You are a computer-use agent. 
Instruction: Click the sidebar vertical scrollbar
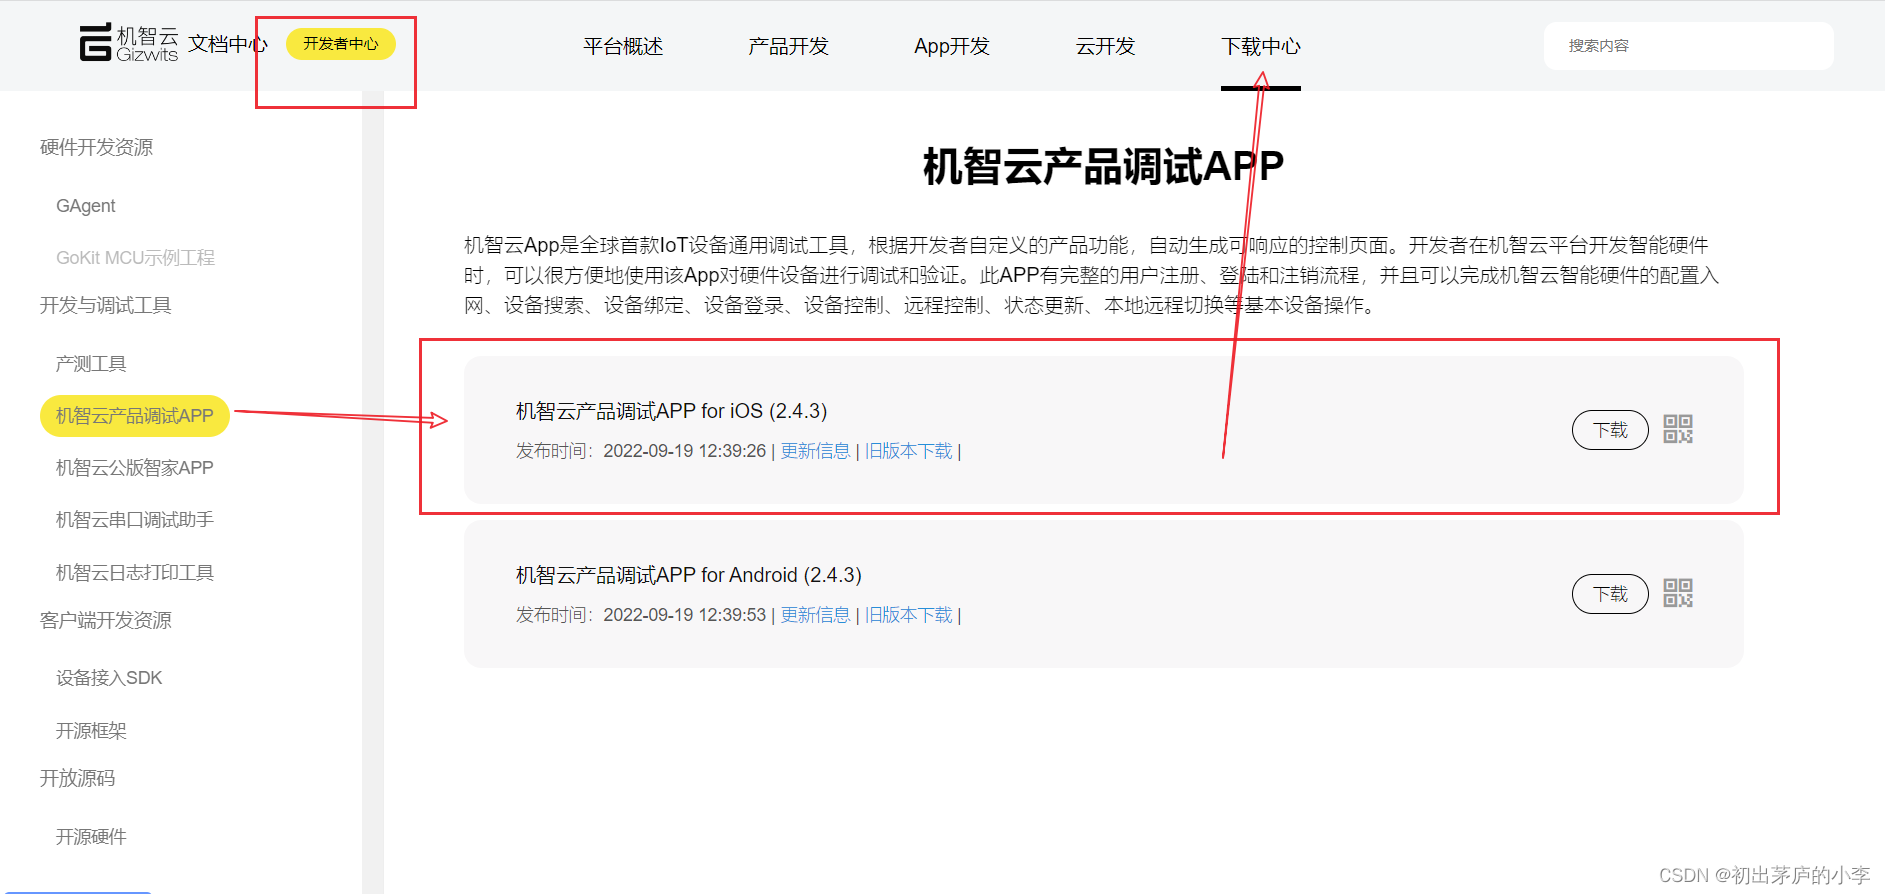click(373, 492)
